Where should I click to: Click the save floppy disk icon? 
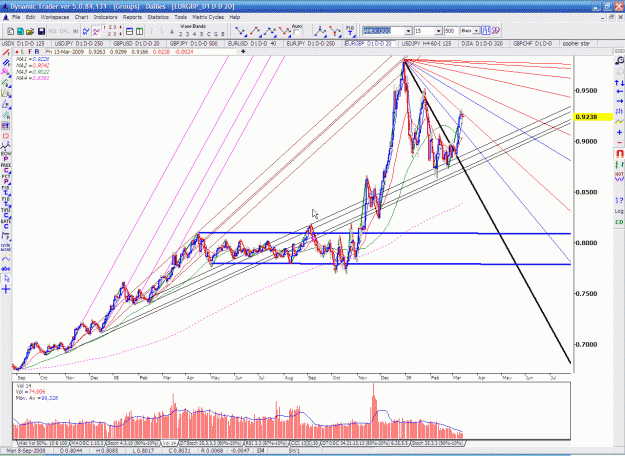(41, 31)
